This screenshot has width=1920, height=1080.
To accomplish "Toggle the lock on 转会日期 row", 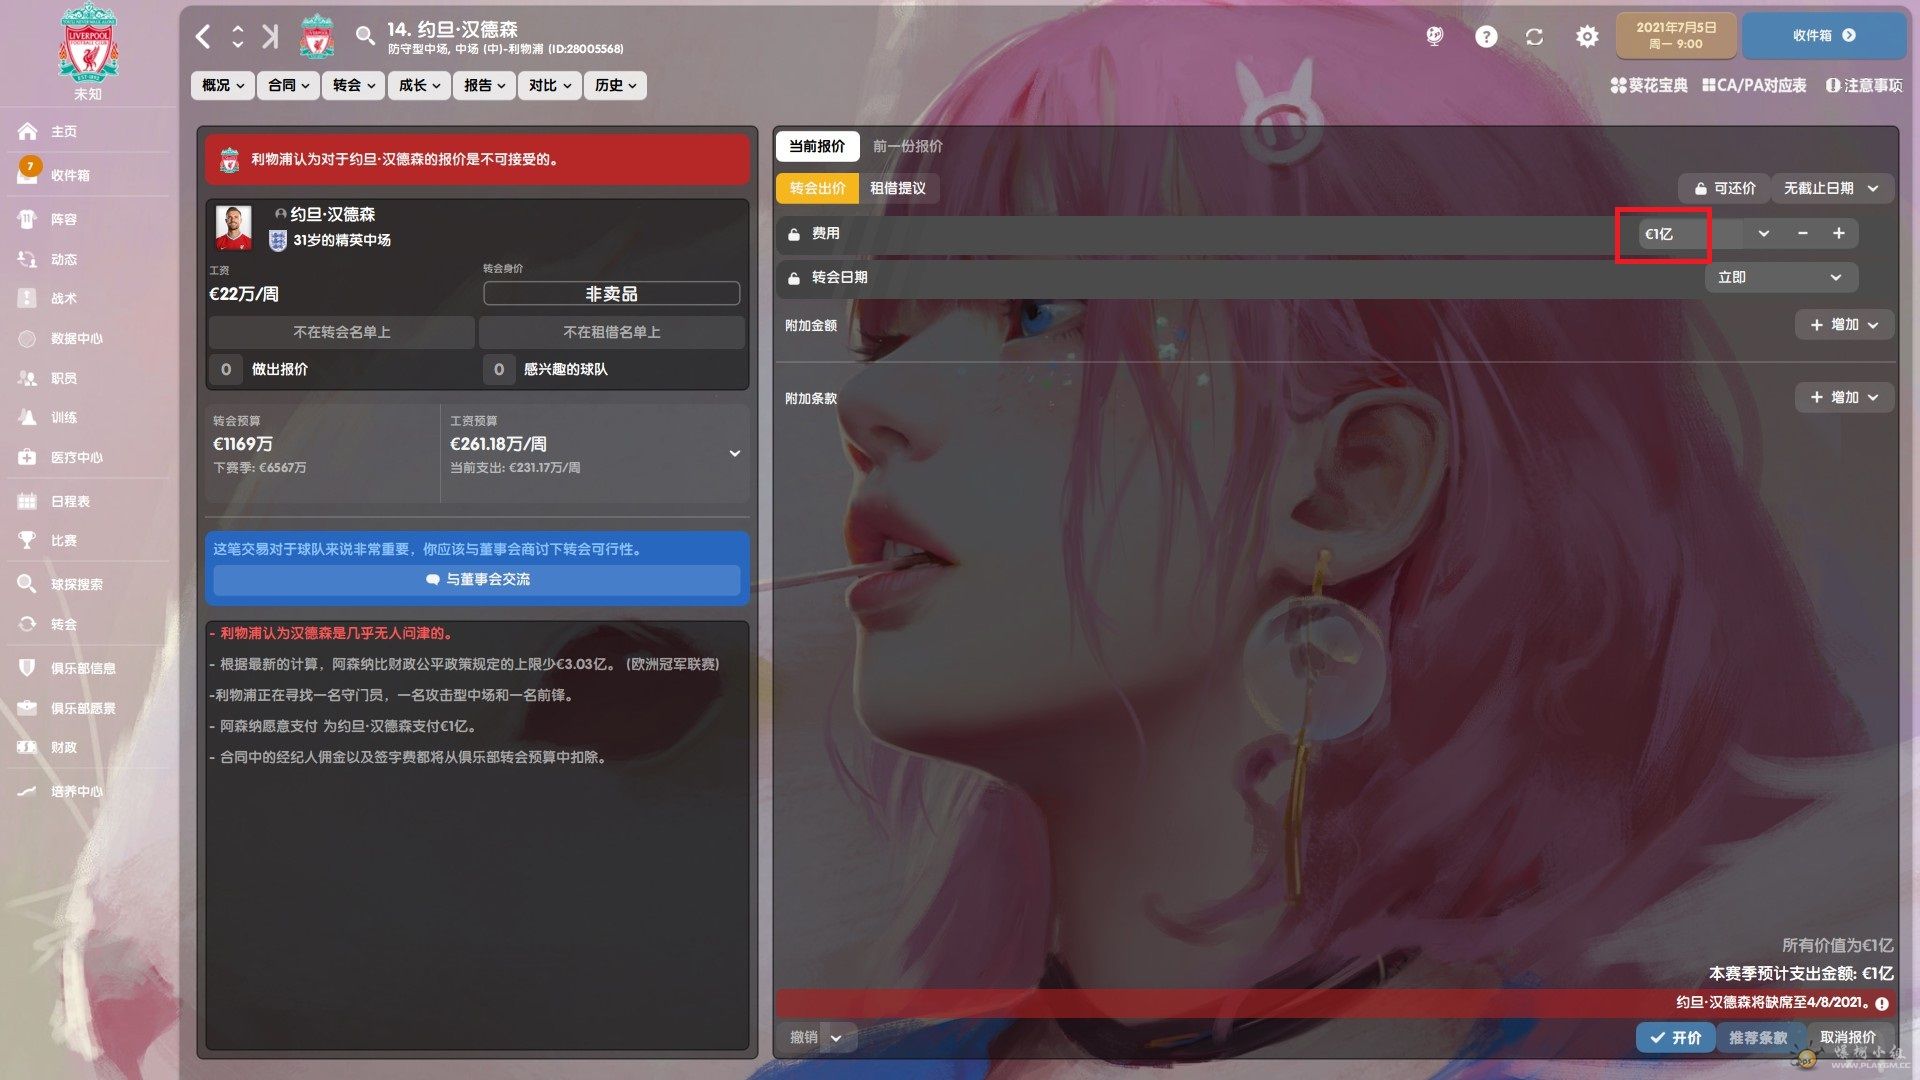I will click(794, 278).
